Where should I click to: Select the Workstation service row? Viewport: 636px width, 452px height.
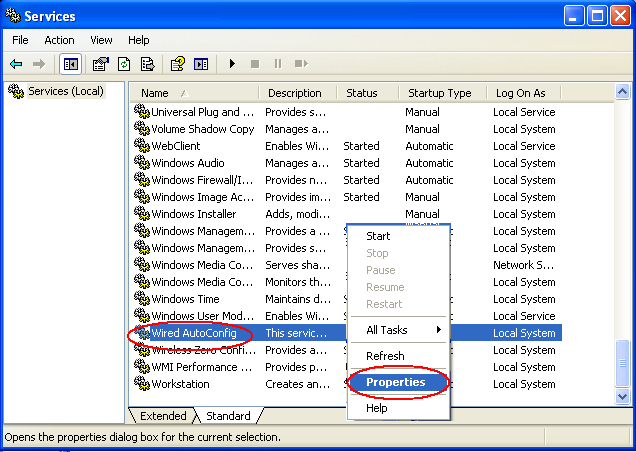tap(180, 384)
